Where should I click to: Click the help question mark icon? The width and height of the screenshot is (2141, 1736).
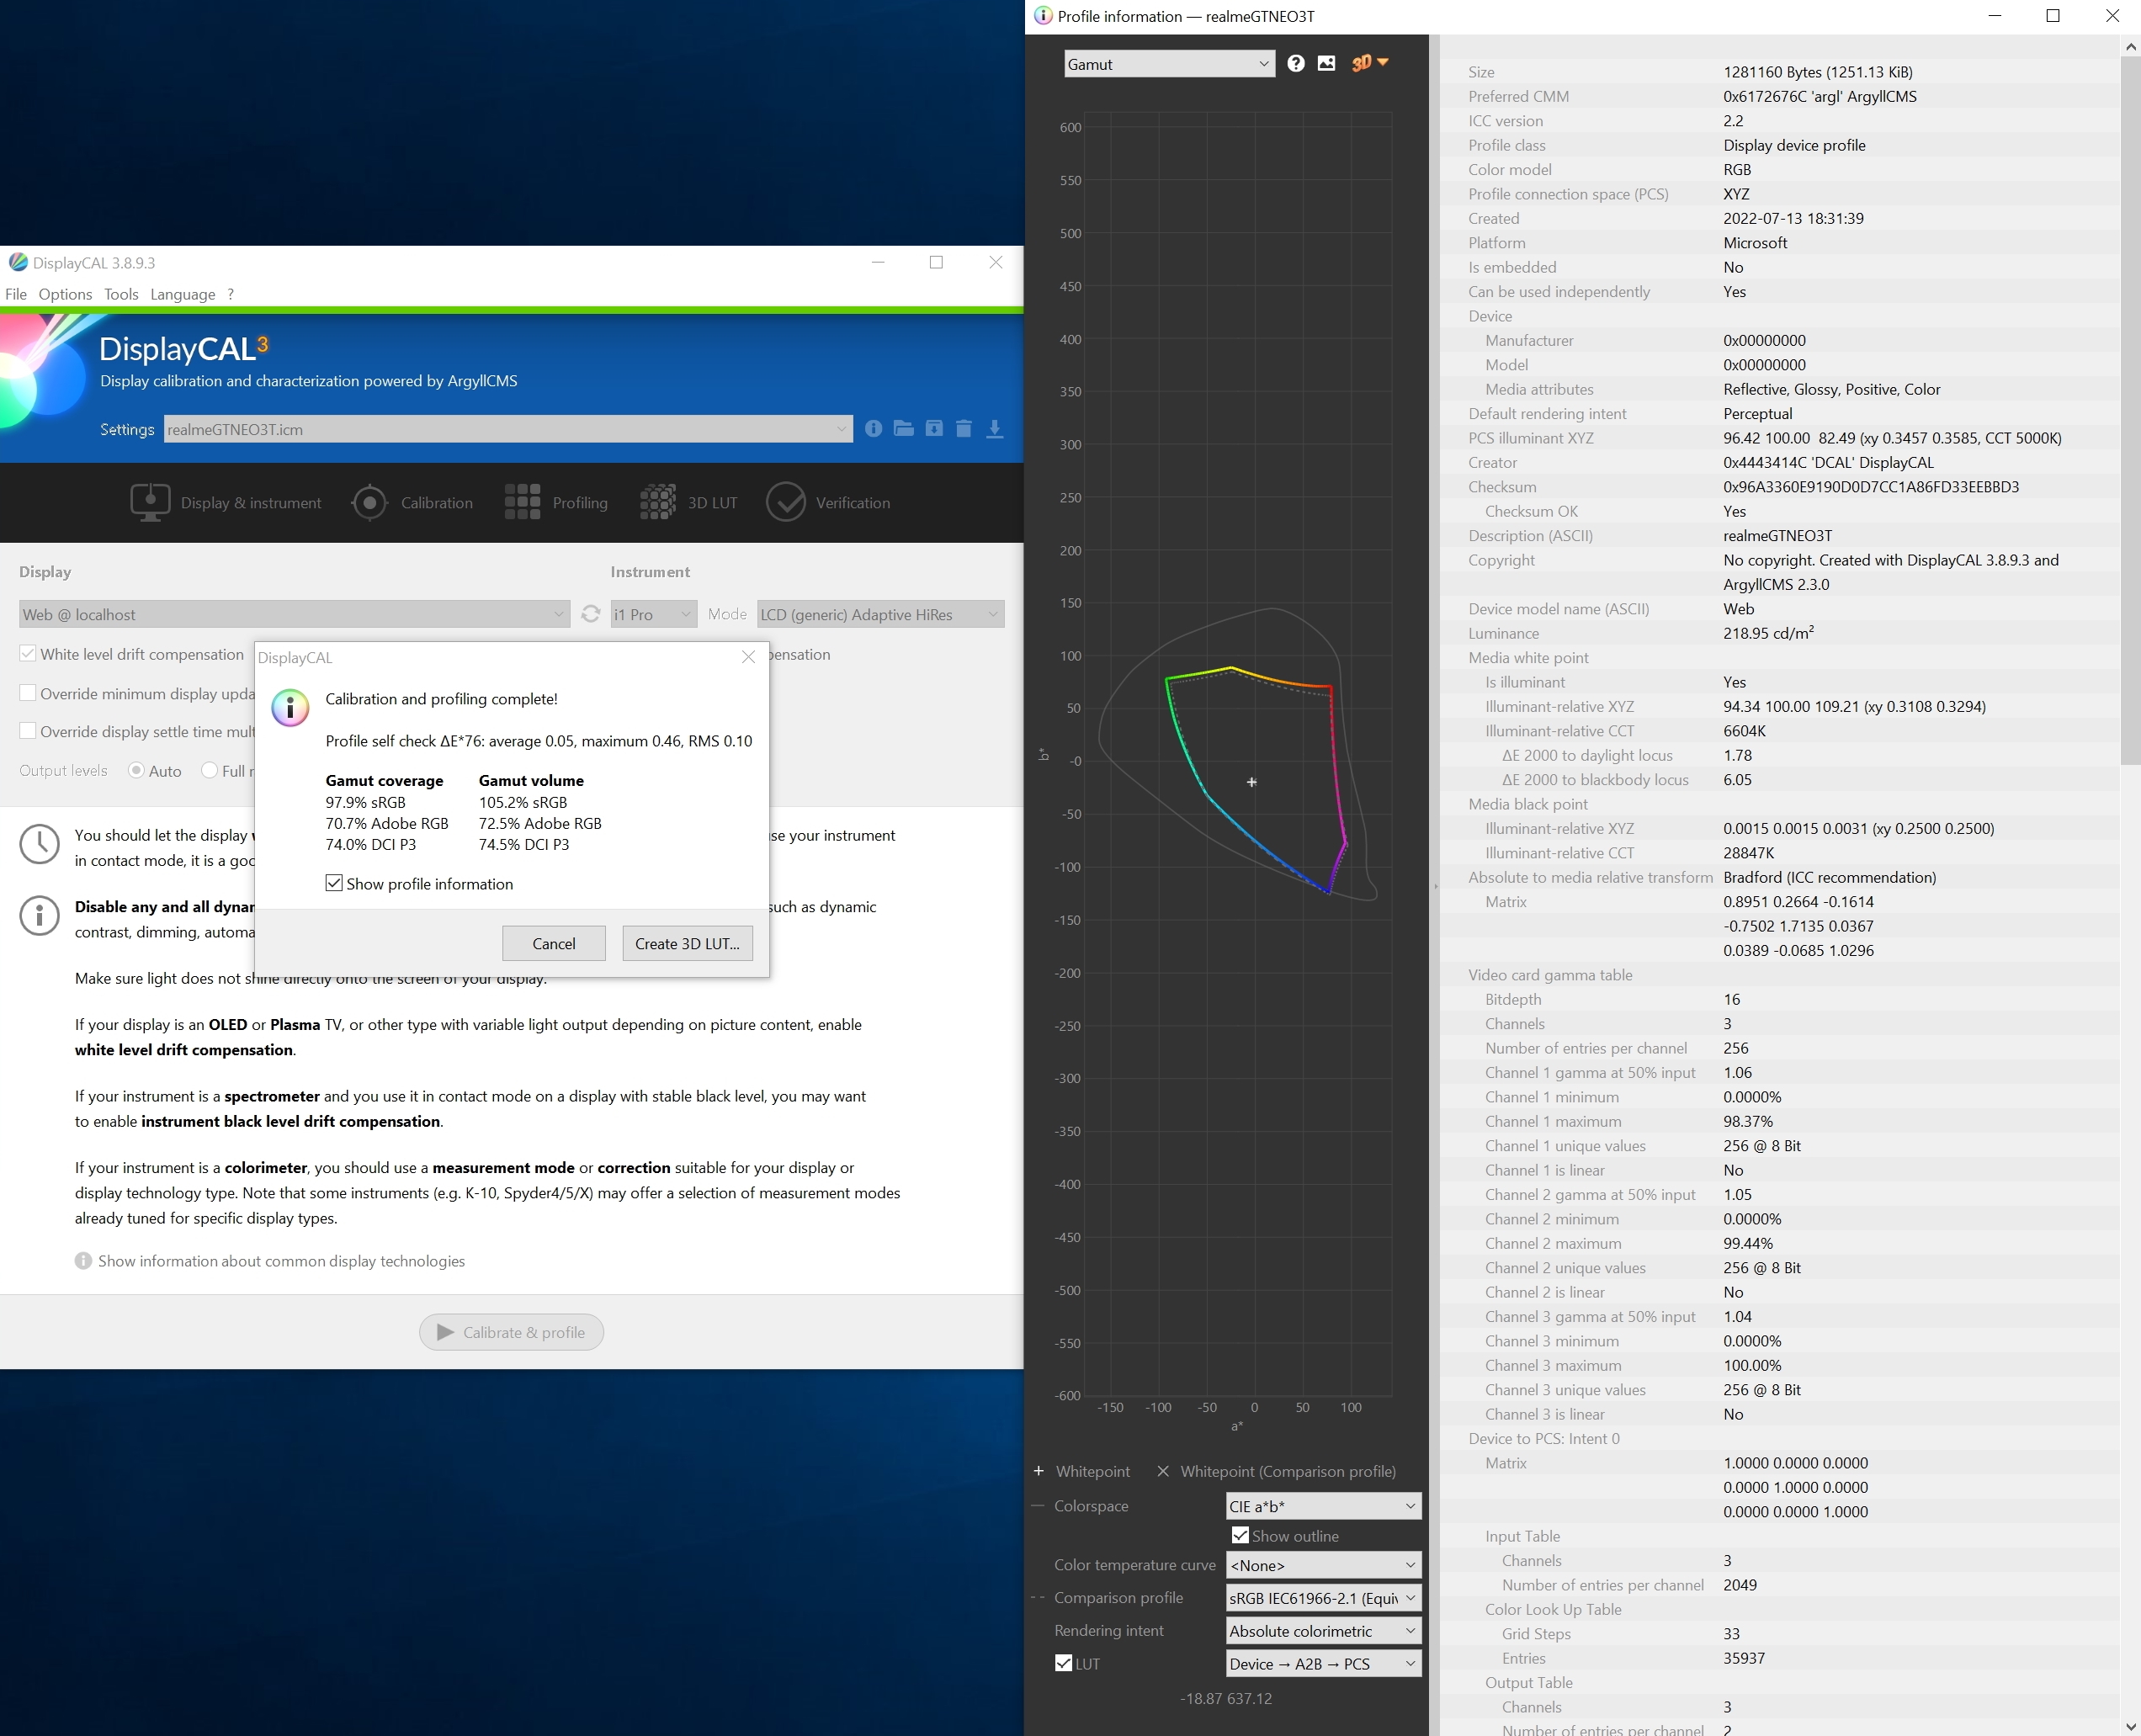1295,64
